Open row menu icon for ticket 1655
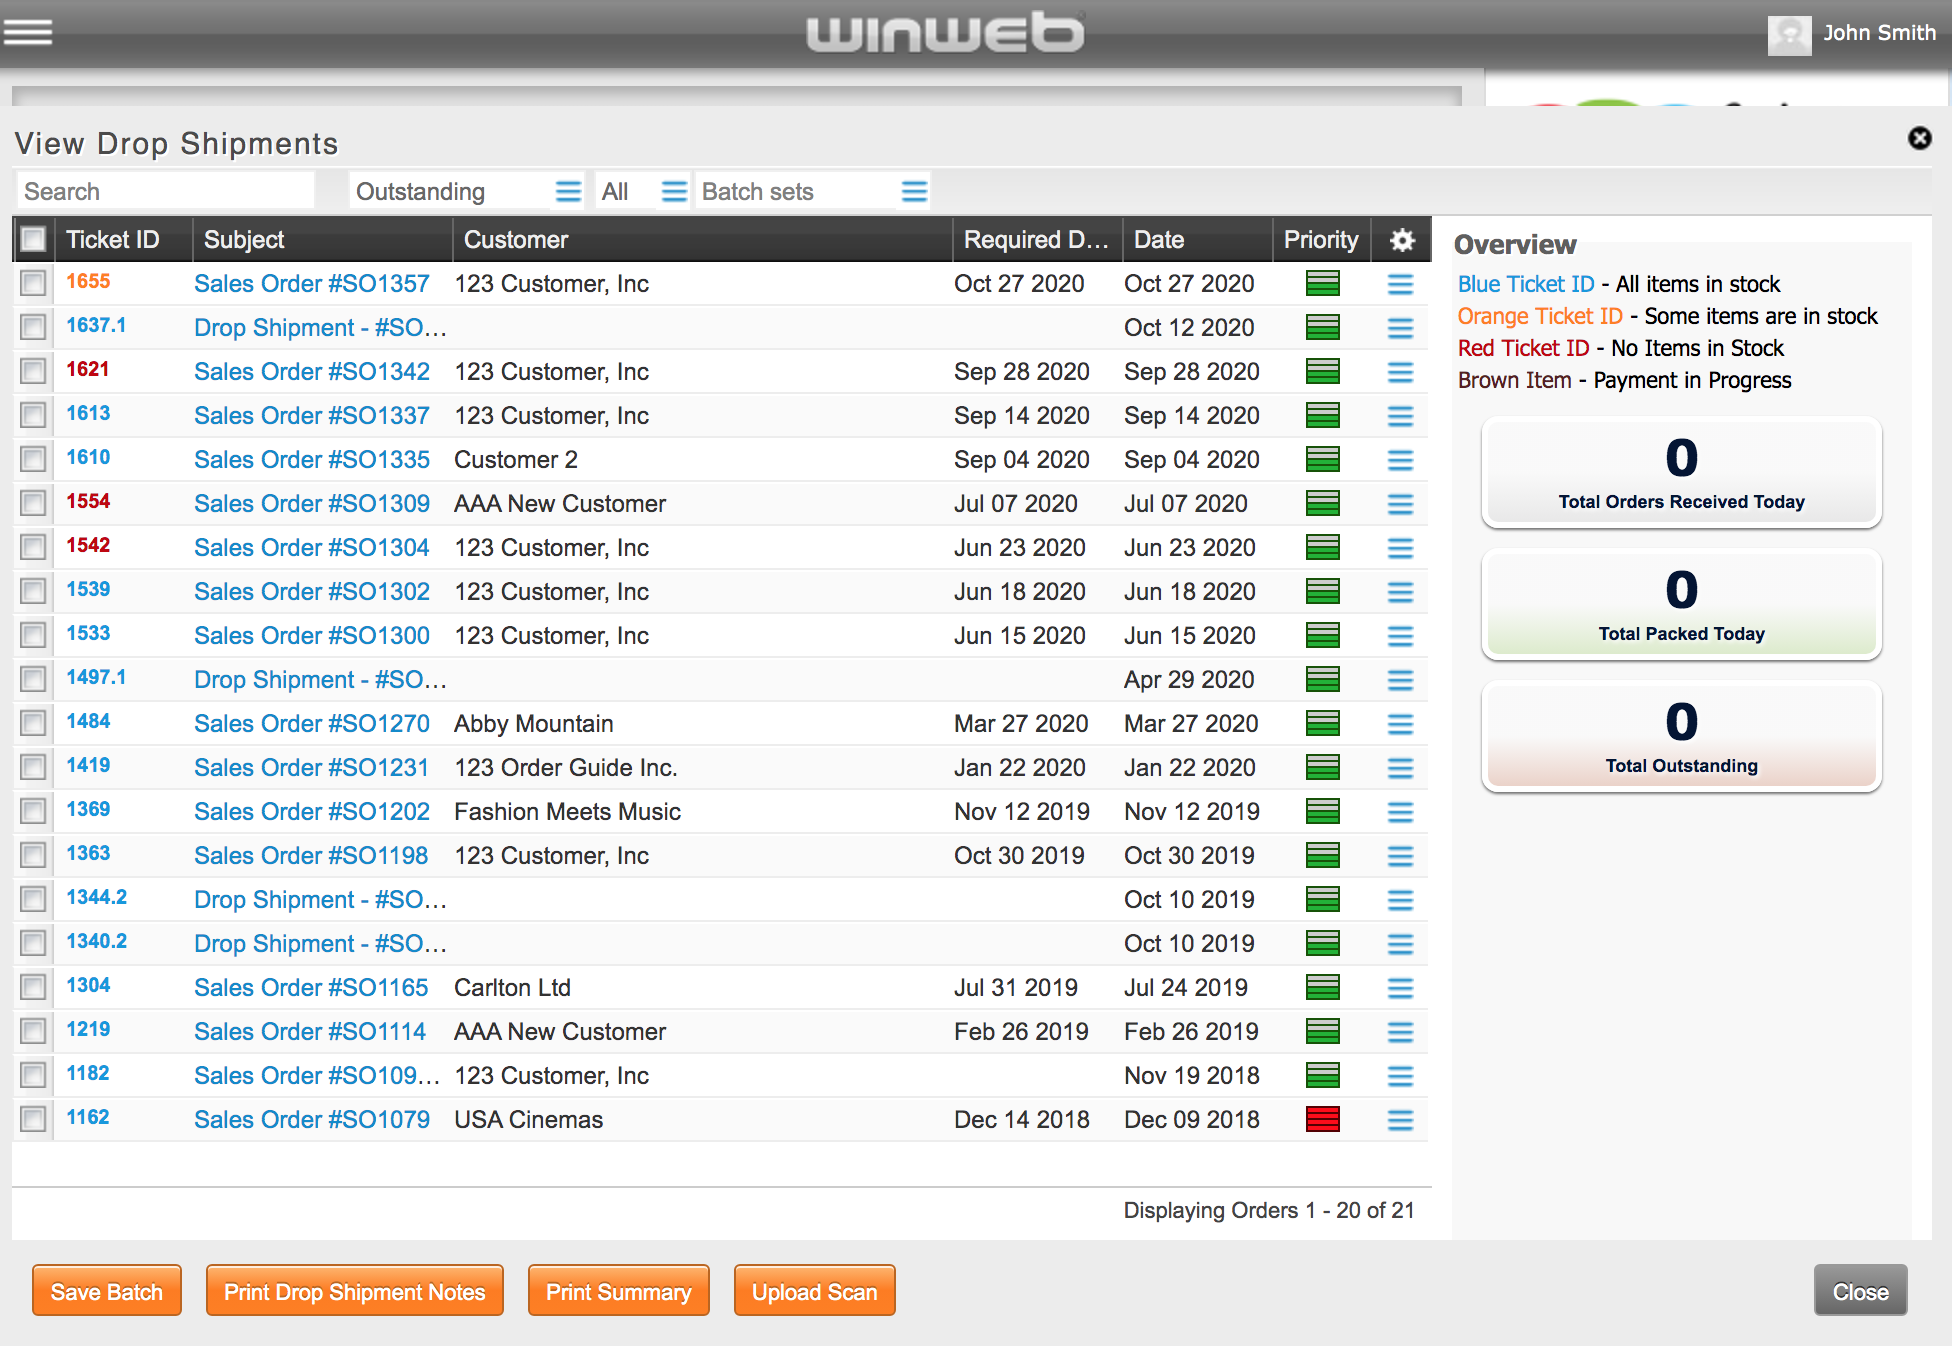The width and height of the screenshot is (1952, 1346). 1400,284
